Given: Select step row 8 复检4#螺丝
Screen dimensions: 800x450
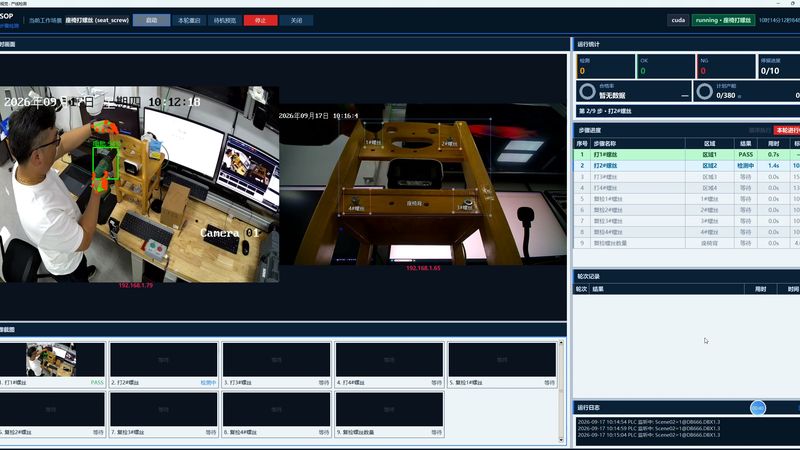Looking at the screenshot, I should click(x=687, y=232).
